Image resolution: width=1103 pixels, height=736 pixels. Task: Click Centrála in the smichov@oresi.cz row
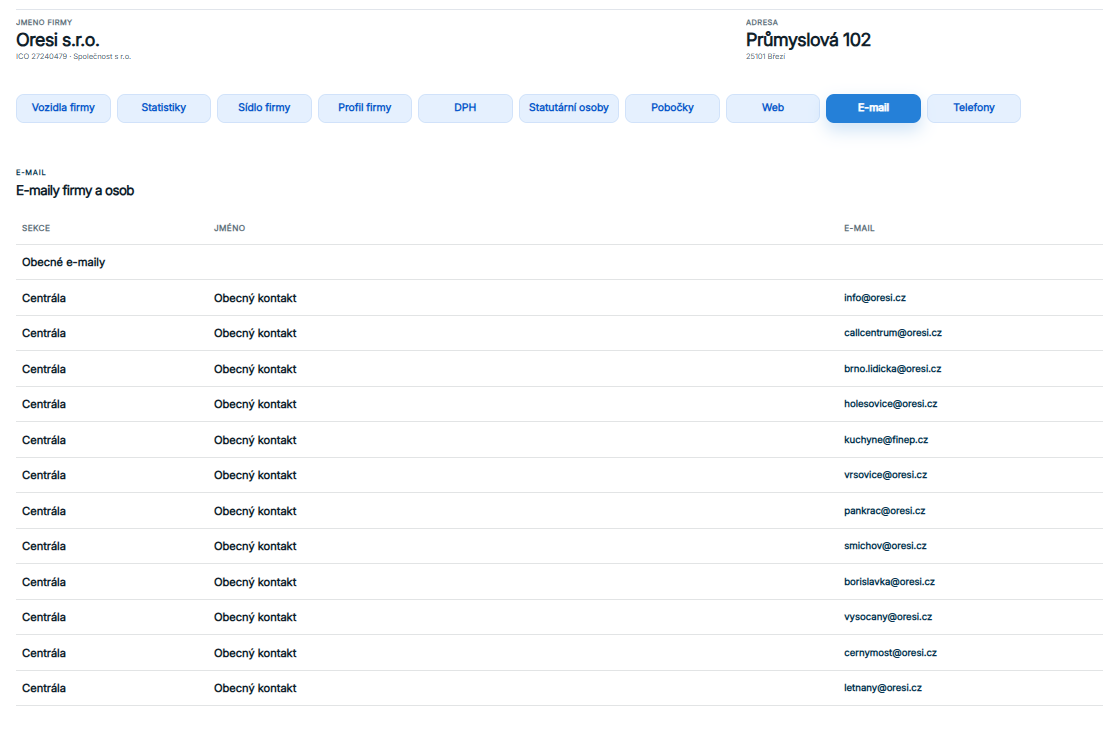(44, 546)
